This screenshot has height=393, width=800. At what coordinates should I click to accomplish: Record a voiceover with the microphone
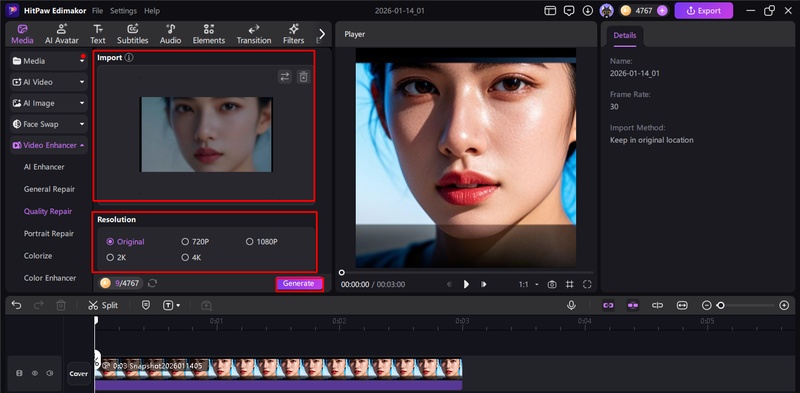point(571,305)
